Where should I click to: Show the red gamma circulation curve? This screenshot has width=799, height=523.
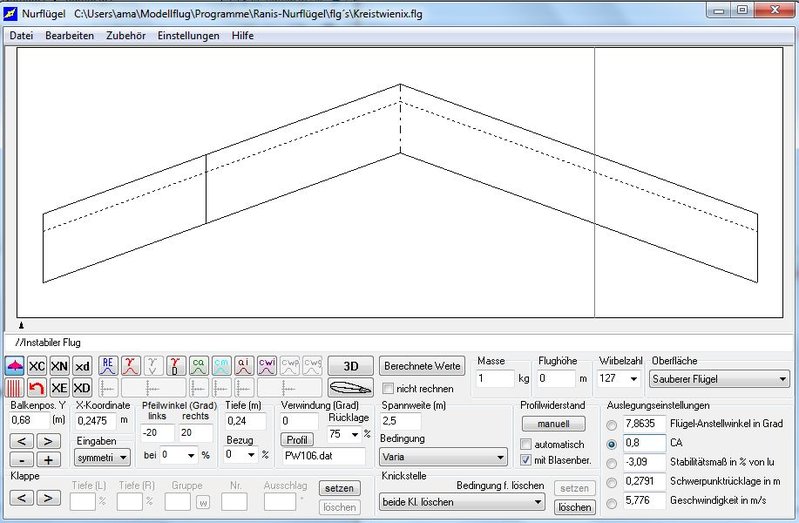pos(130,366)
